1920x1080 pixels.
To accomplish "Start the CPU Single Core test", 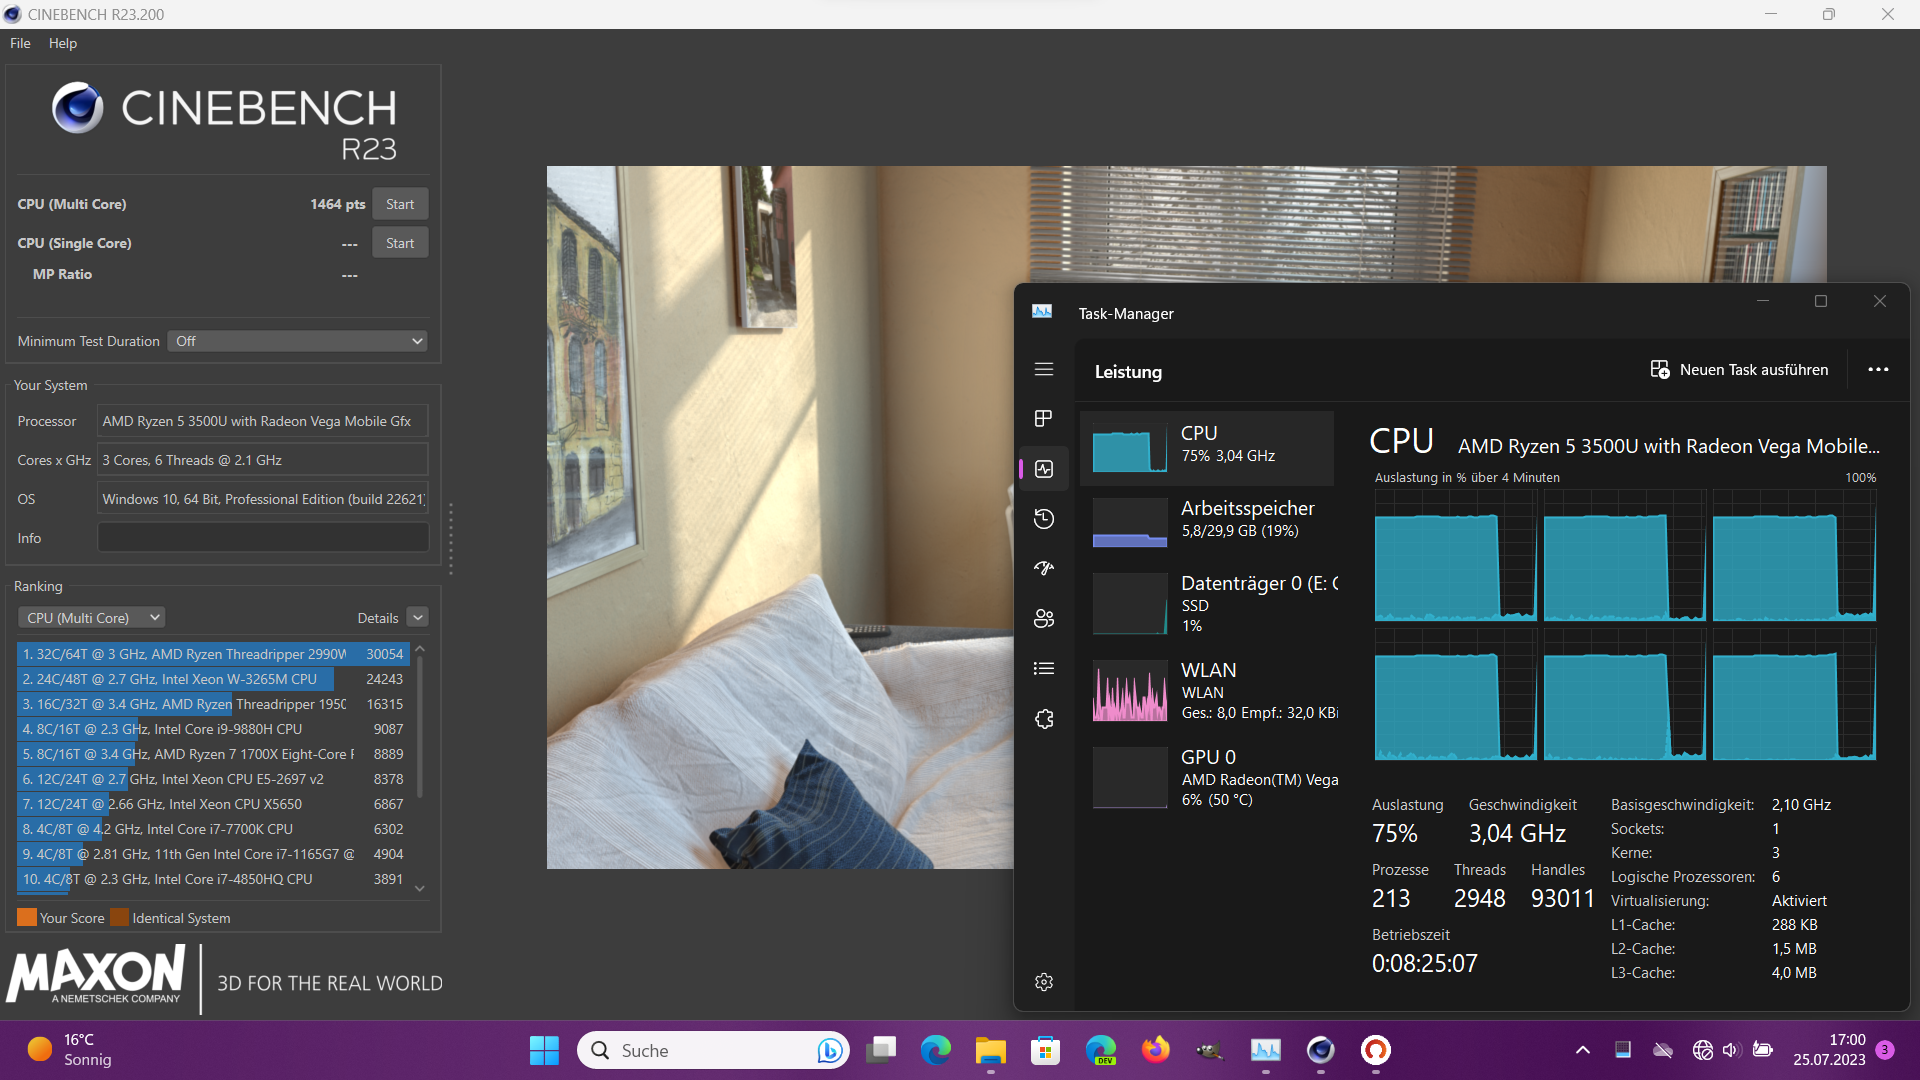I will [x=400, y=243].
